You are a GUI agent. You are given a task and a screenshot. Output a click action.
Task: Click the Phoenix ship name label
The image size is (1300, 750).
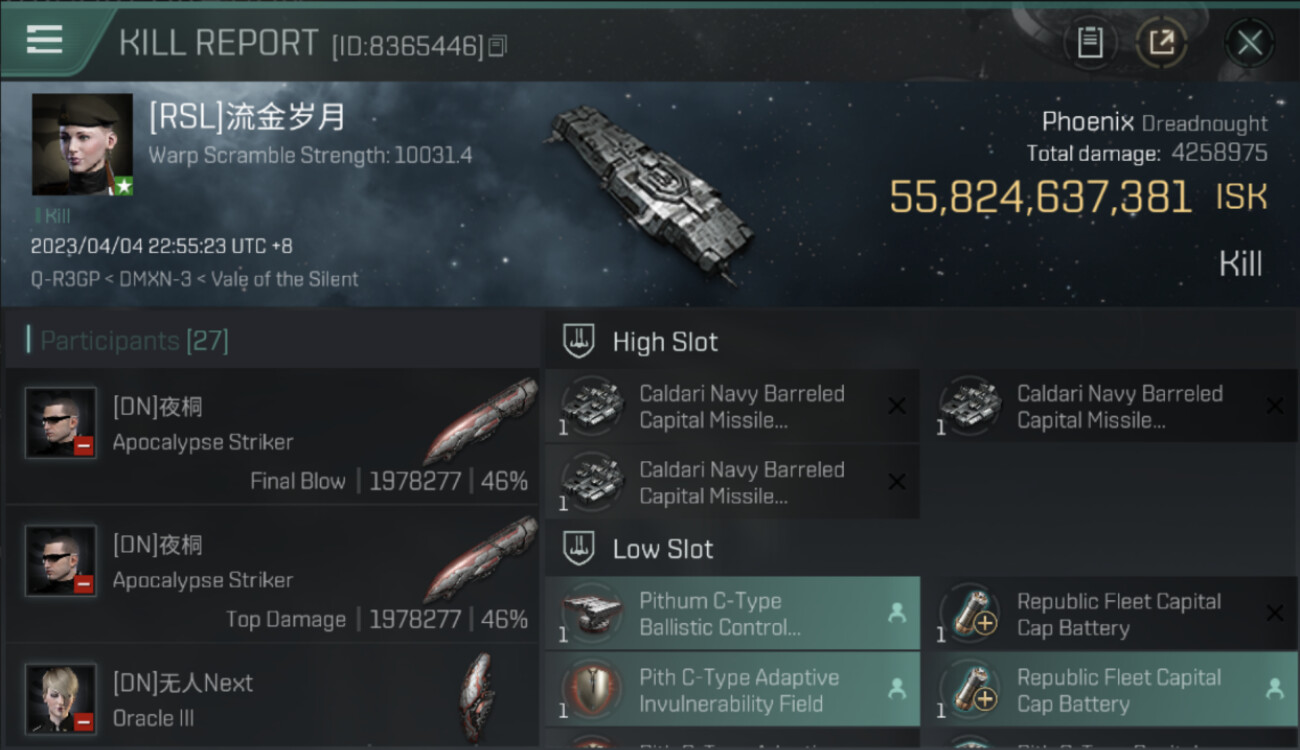1087,123
